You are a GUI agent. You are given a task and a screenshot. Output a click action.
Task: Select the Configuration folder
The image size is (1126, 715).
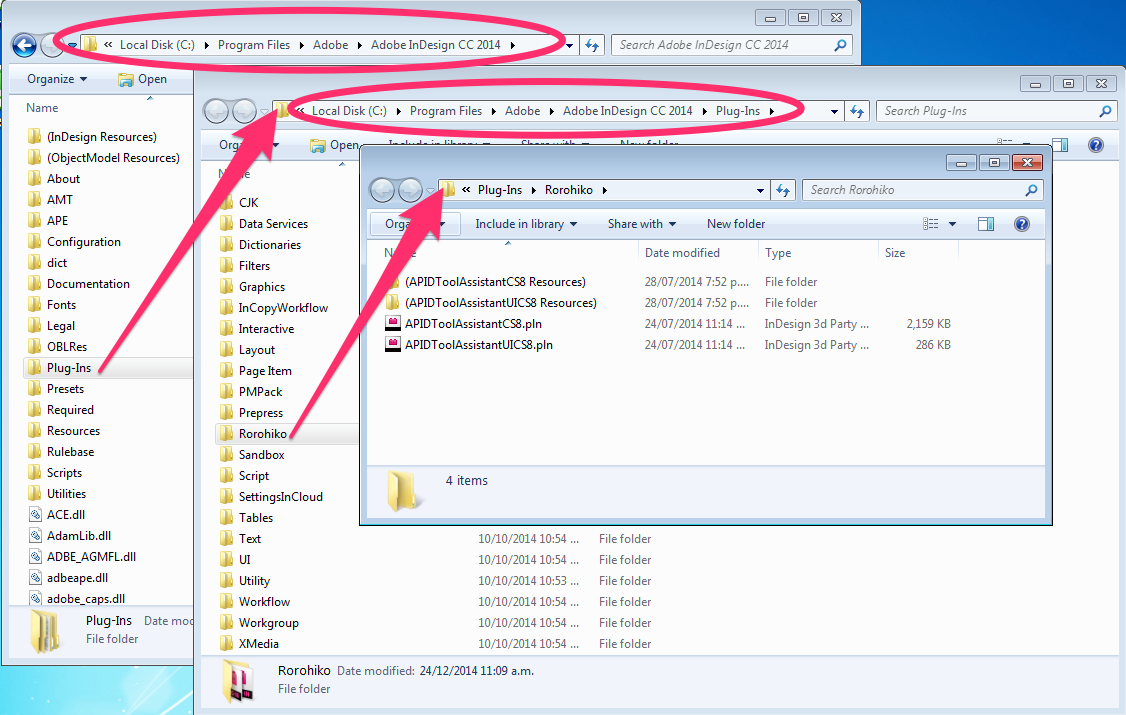point(84,242)
